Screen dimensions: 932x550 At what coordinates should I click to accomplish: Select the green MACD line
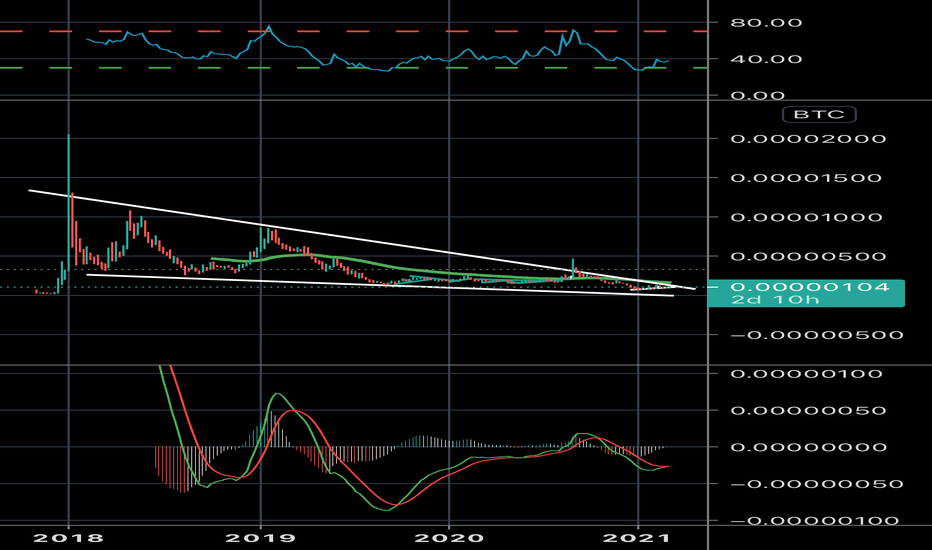tap(386, 510)
